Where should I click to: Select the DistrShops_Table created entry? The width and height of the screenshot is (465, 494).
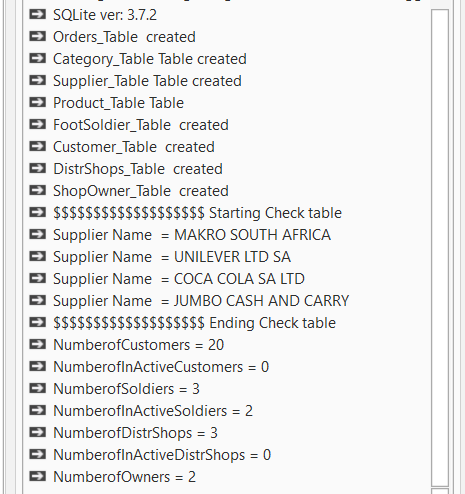tap(138, 169)
